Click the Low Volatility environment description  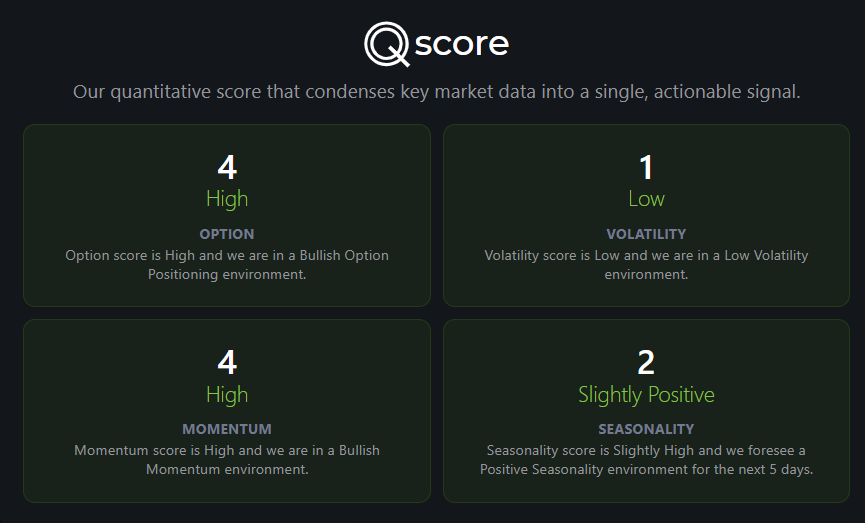(x=646, y=265)
